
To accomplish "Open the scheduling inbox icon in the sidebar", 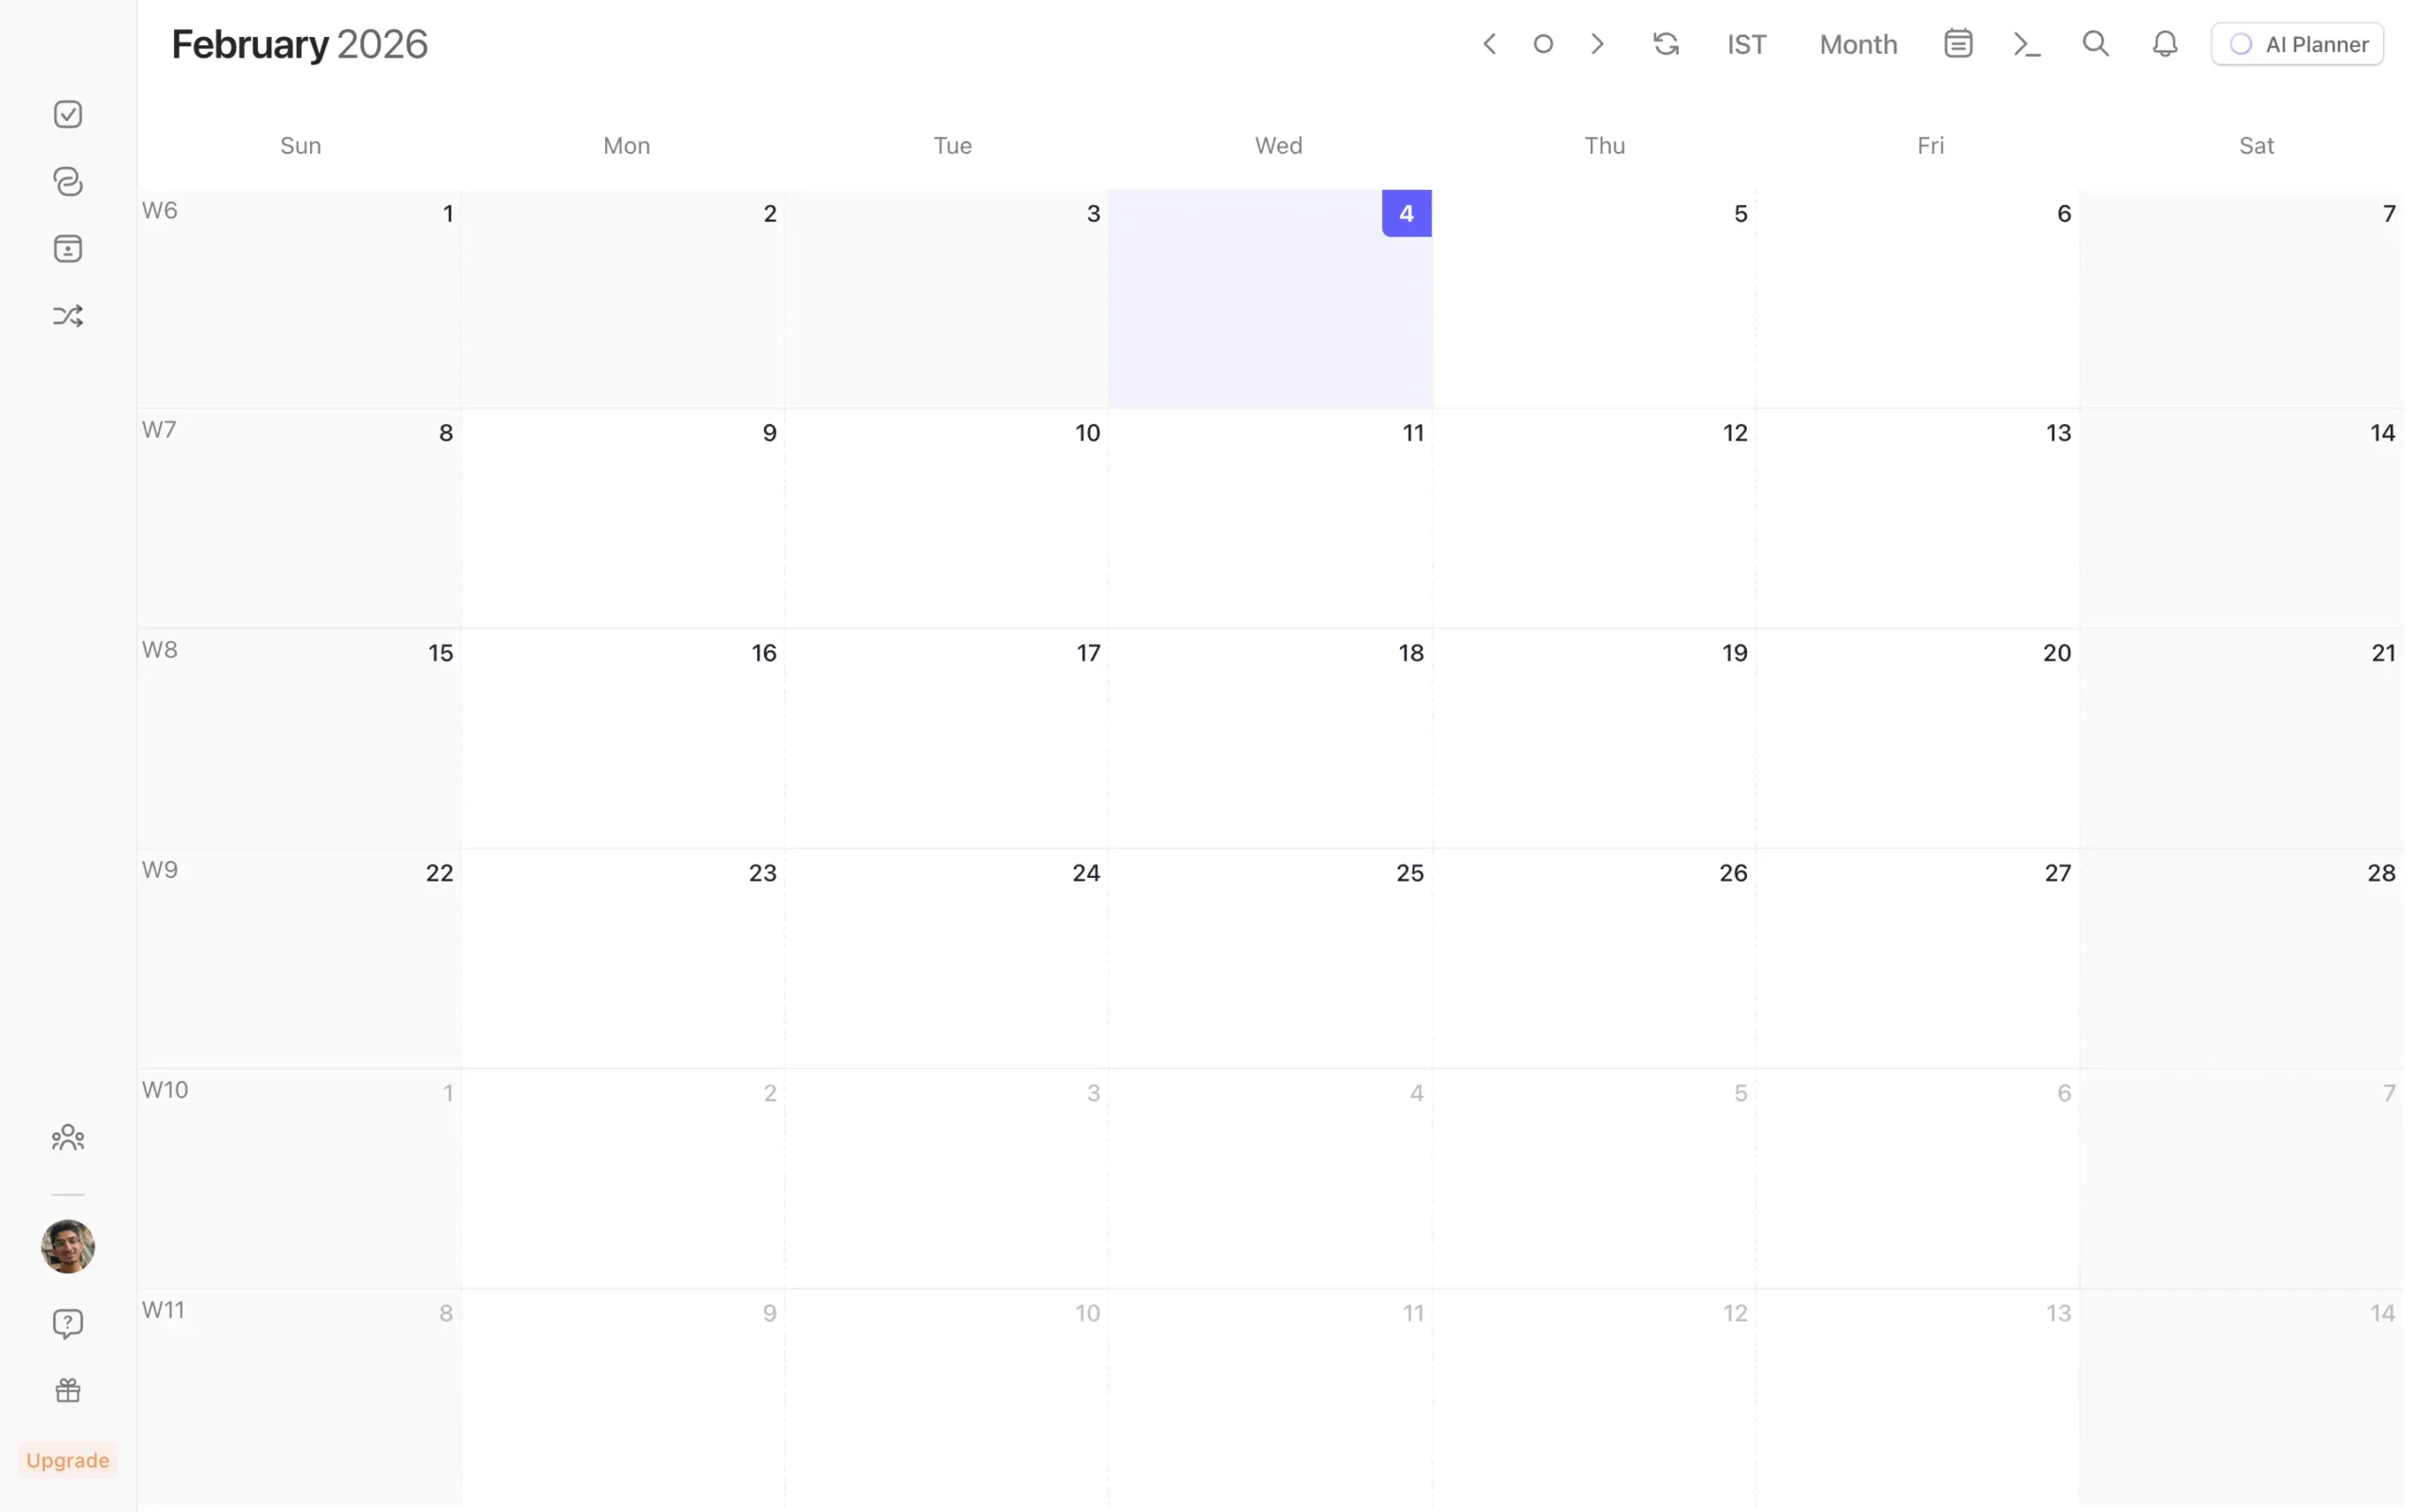I will pos(67,248).
